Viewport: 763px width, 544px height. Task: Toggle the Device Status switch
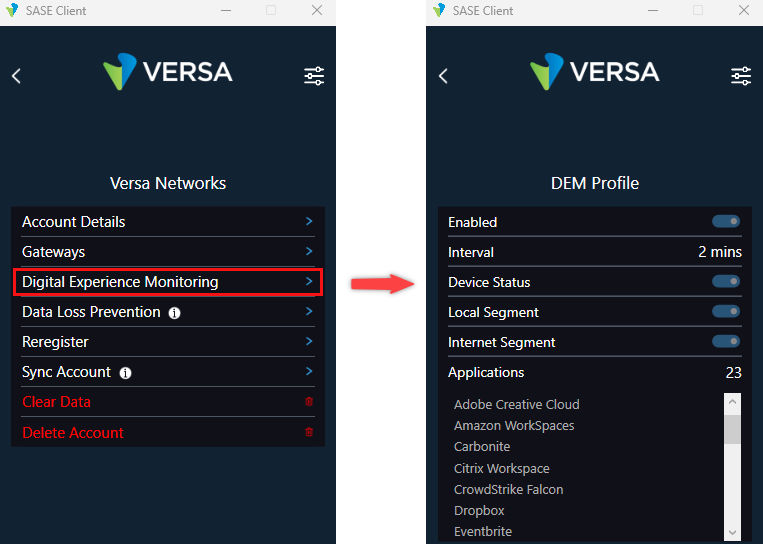coord(726,282)
